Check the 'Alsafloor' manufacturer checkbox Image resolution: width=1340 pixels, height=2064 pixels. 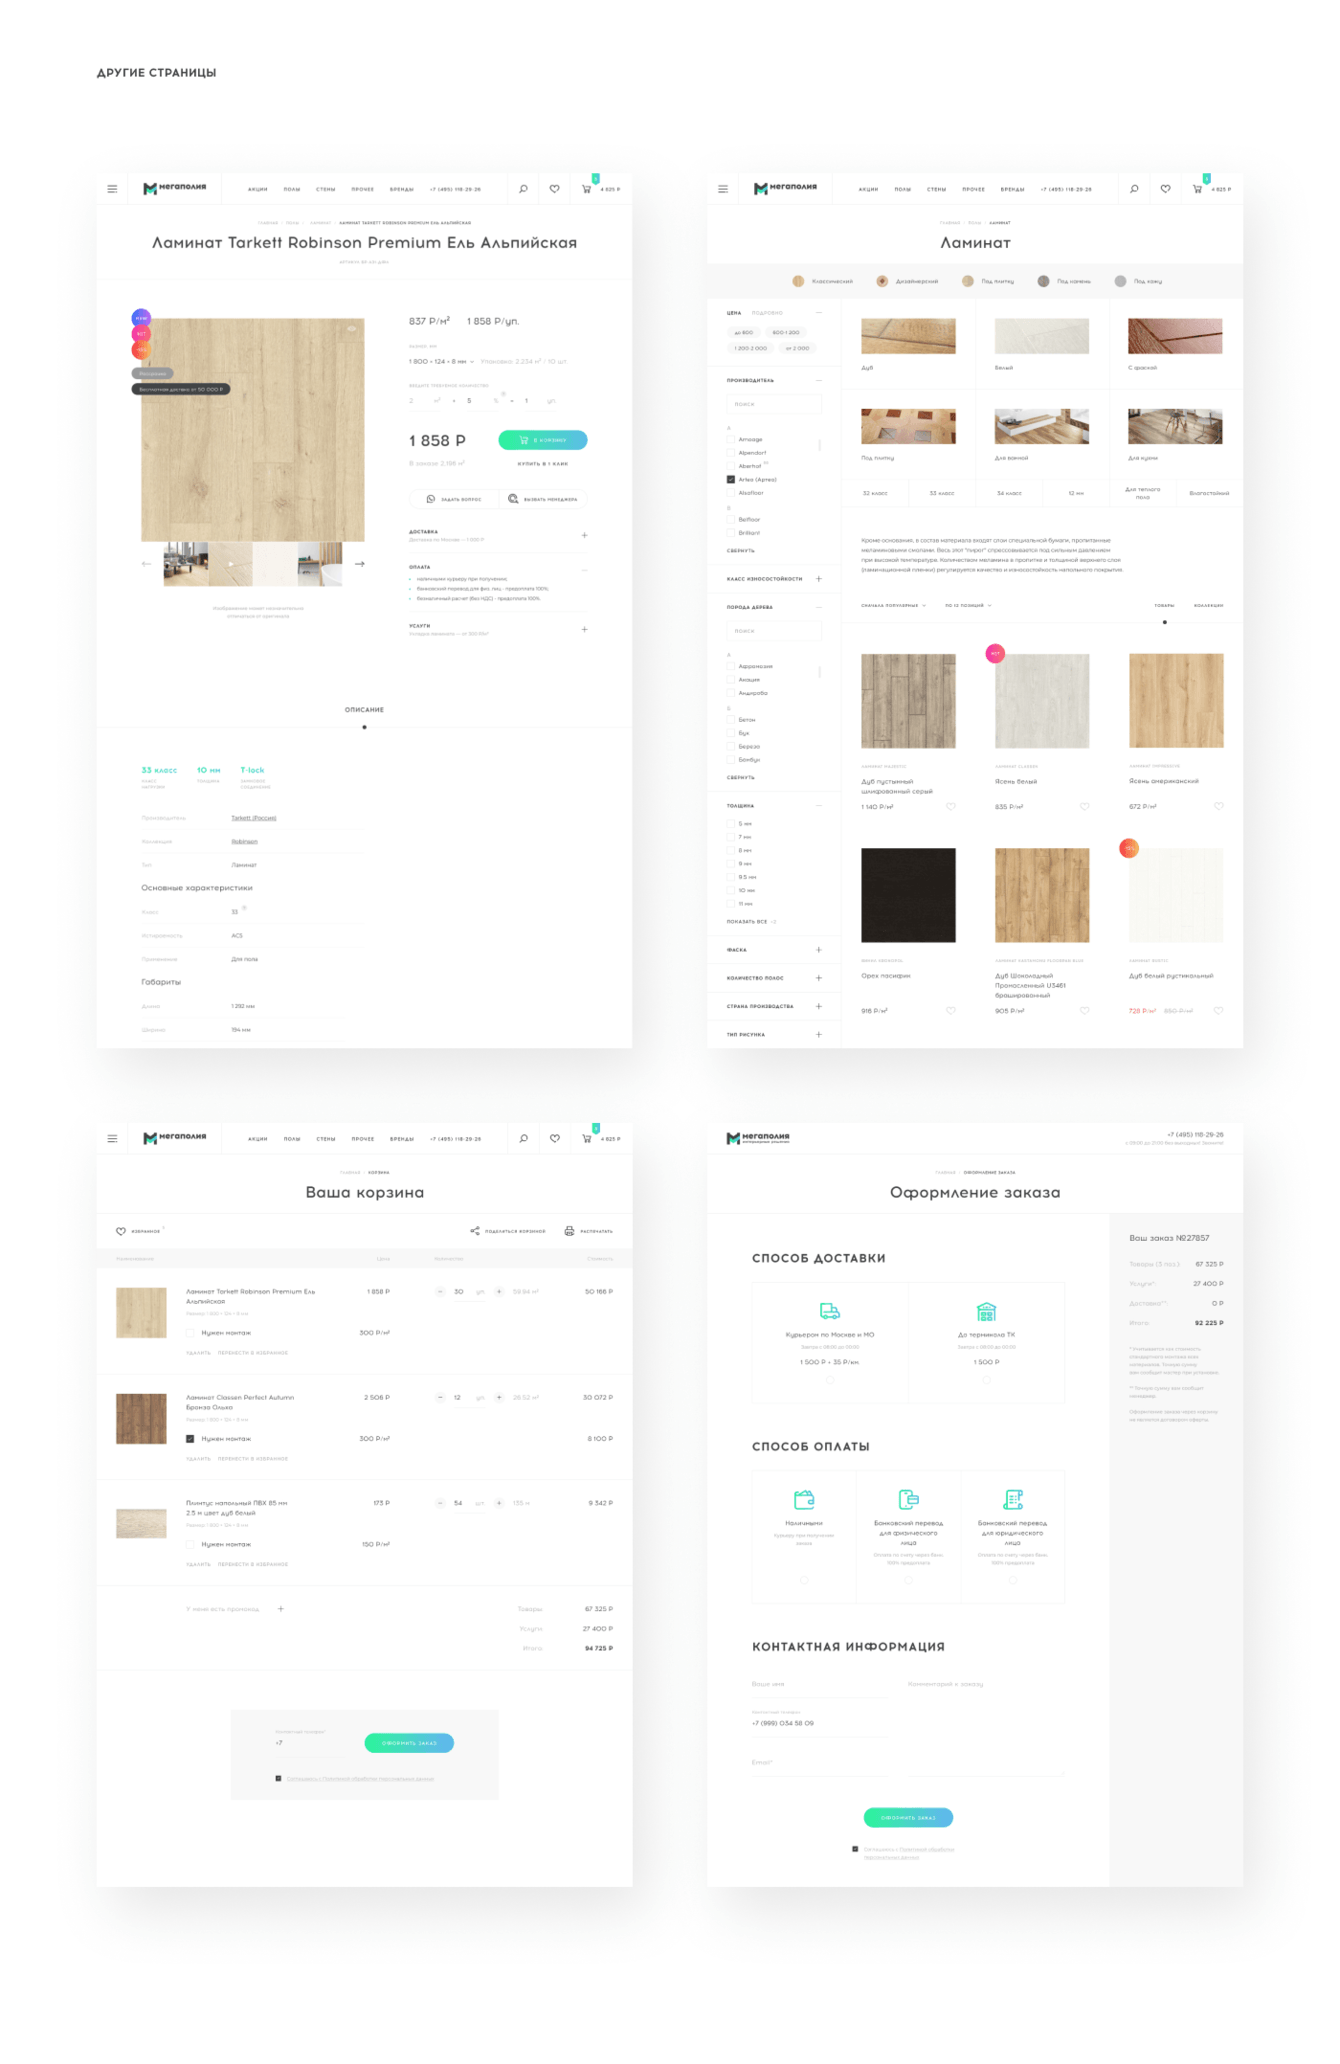[x=730, y=493]
